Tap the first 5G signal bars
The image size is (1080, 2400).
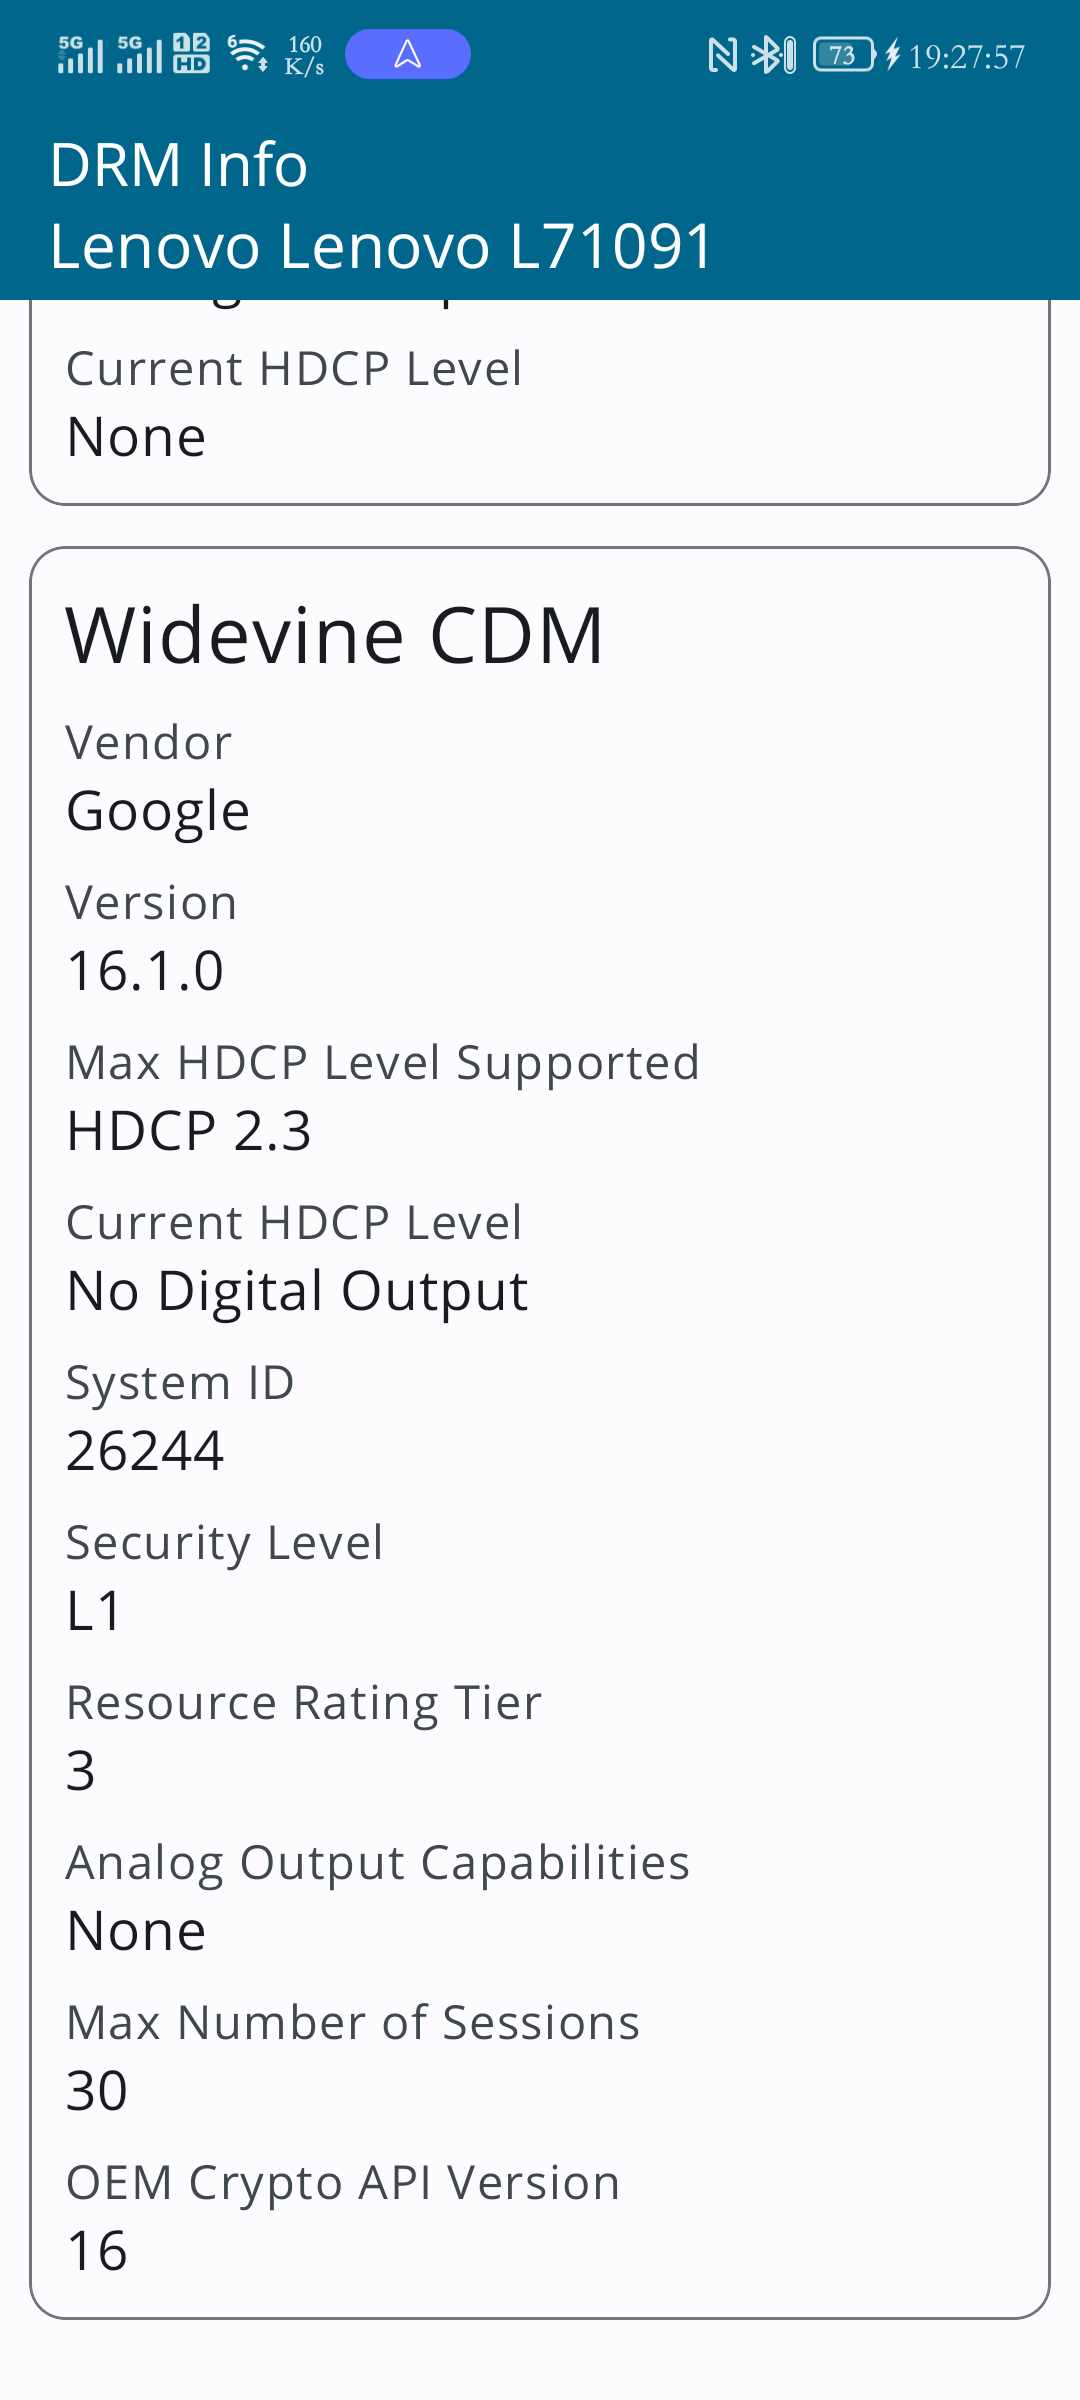(x=81, y=54)
